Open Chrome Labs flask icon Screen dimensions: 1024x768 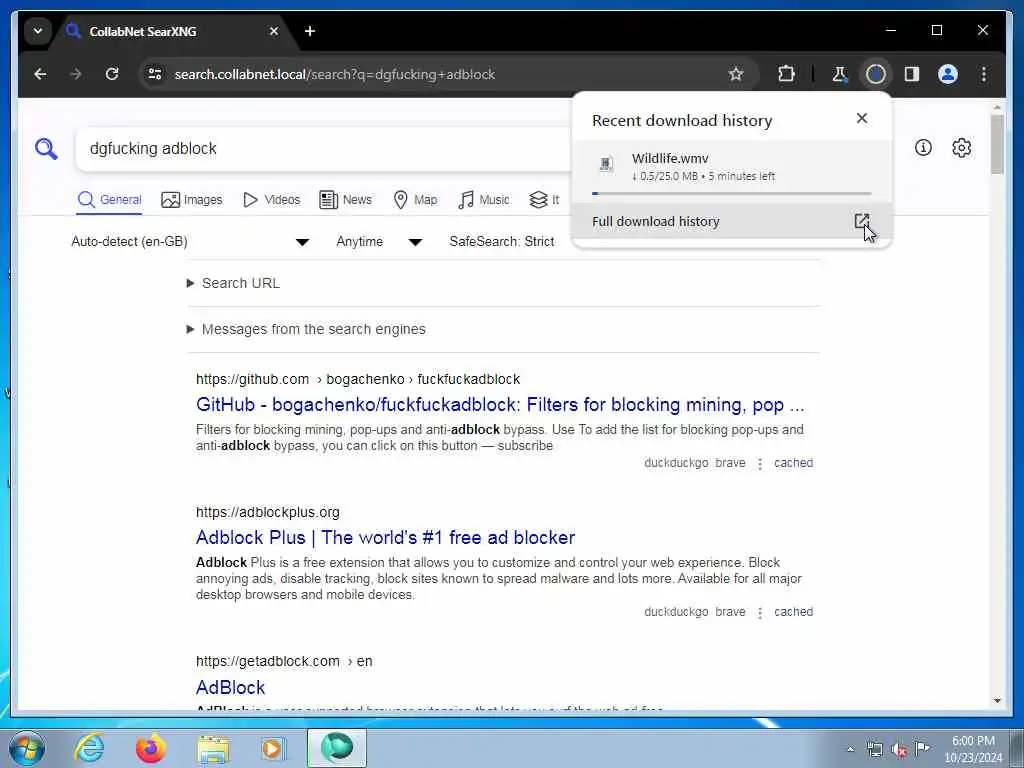coord(840,74)
